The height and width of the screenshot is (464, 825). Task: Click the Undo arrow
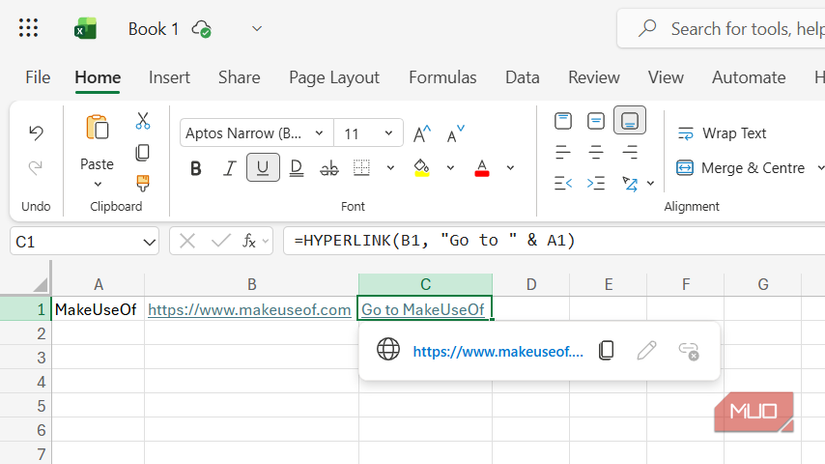[x=36, y=133]
